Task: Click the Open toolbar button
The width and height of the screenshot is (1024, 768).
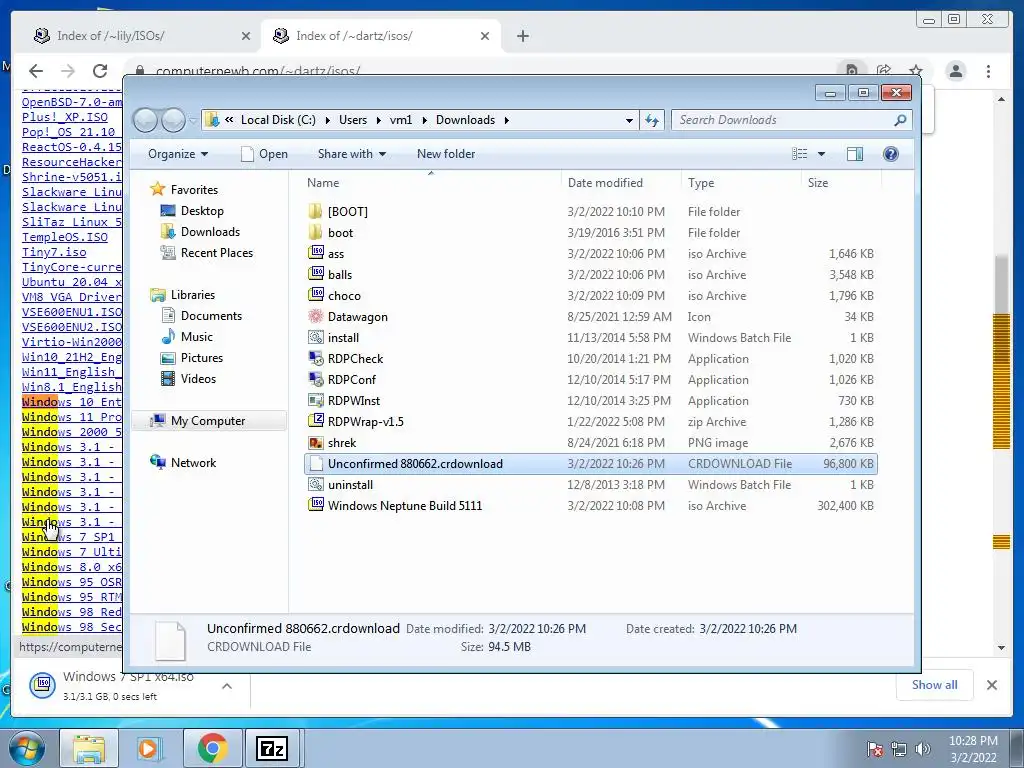Action: [264, 153]
